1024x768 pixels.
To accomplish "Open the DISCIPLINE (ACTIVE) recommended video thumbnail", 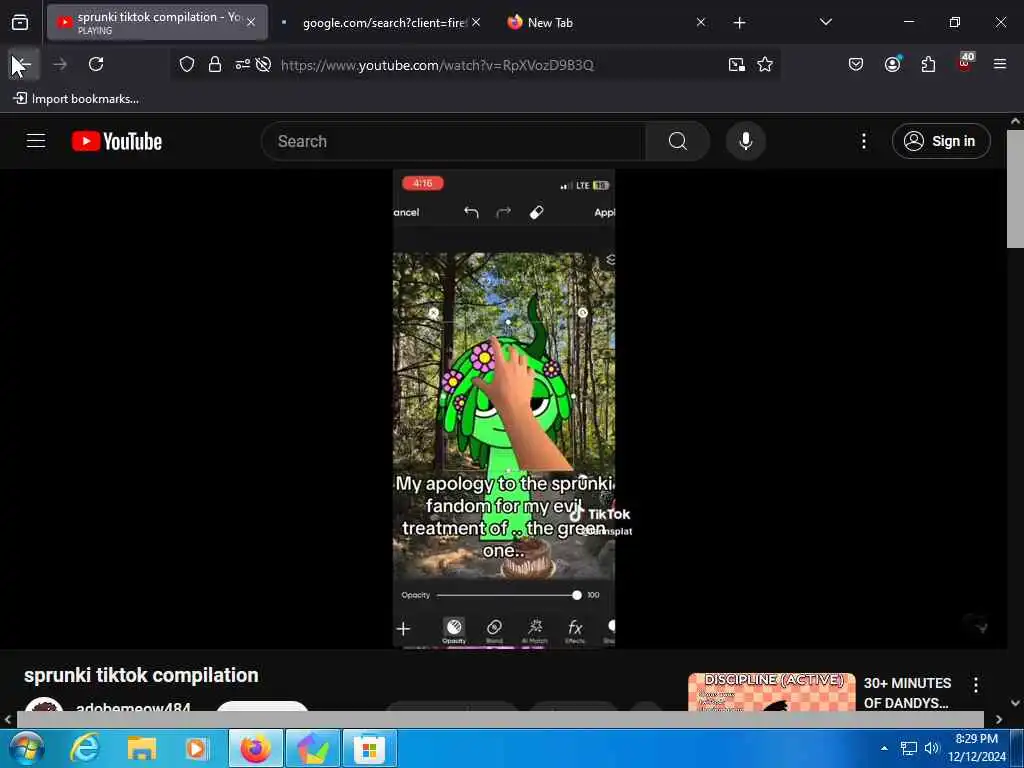I will pos(771,692).
